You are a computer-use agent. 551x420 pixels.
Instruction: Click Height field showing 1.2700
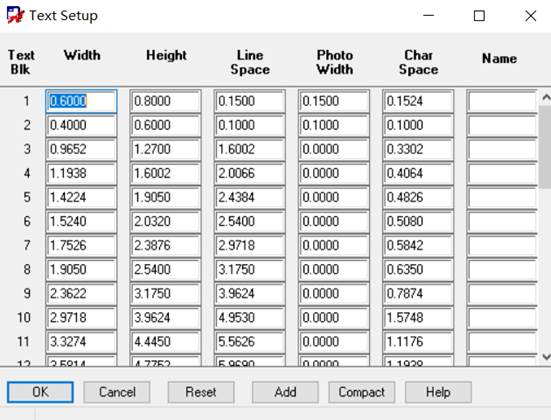pyautogui.click(x=166, y=149)
